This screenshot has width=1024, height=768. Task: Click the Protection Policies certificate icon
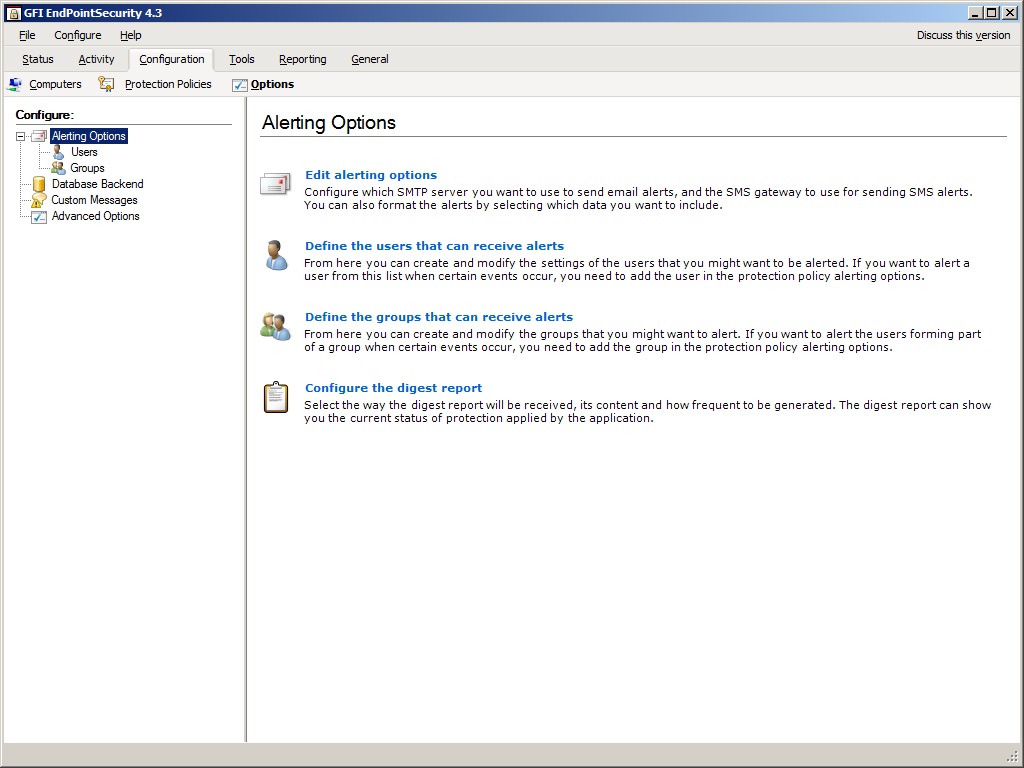106,84
